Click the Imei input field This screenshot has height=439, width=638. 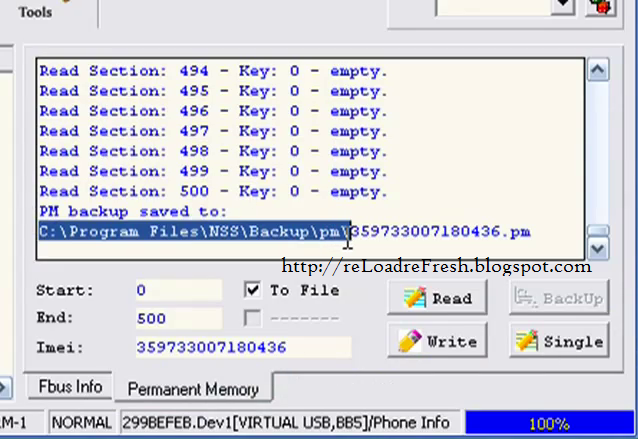(x=244, y=347)
